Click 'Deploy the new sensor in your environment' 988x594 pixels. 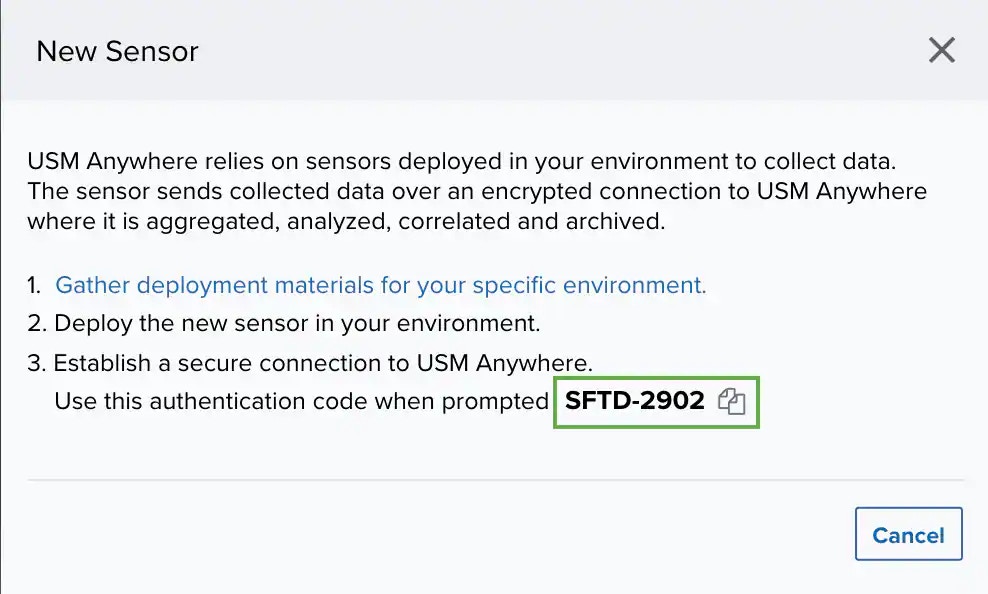tap(297, 324)
